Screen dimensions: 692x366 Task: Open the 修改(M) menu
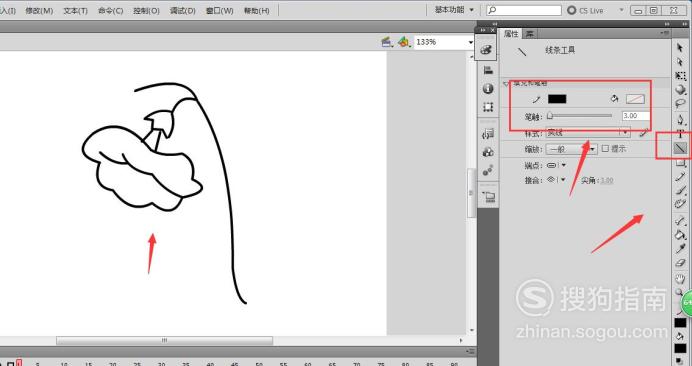(x=39, y=11)
